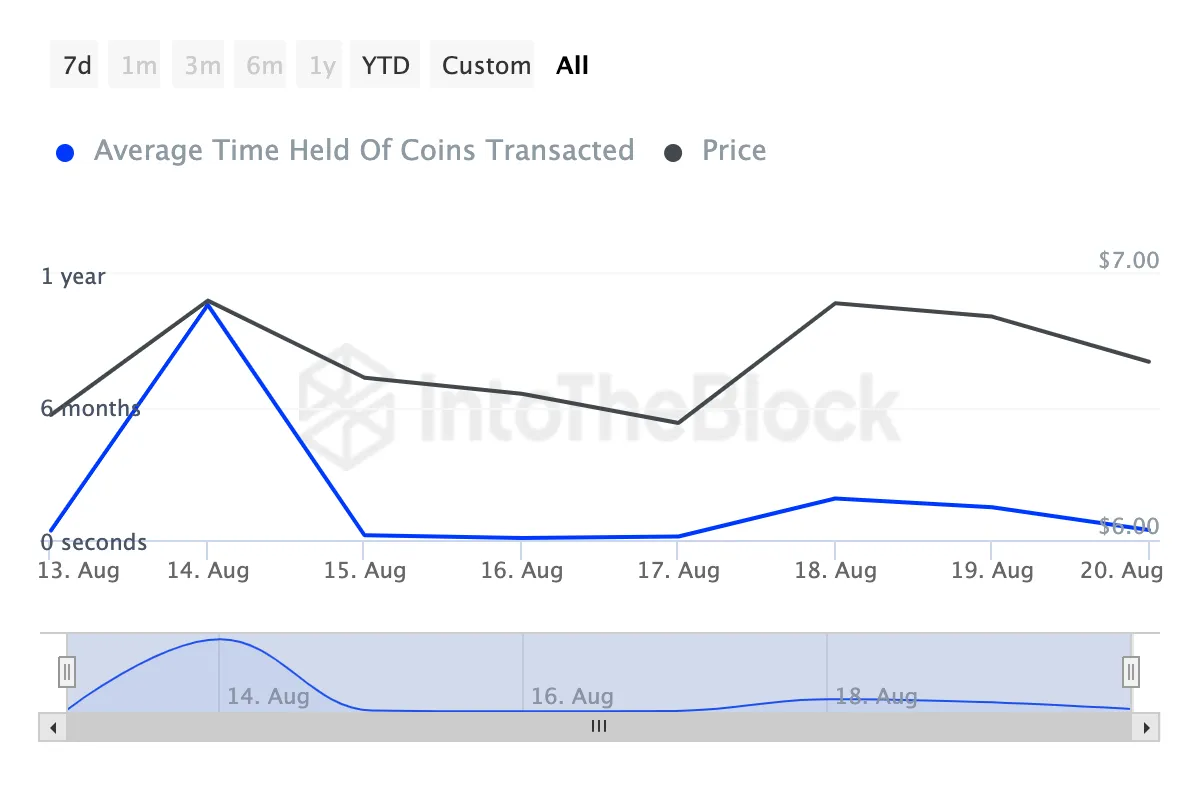Choose the 3m range option
Image resolution: width=1200 pixels, height=800 pixels.
[202, 66]
